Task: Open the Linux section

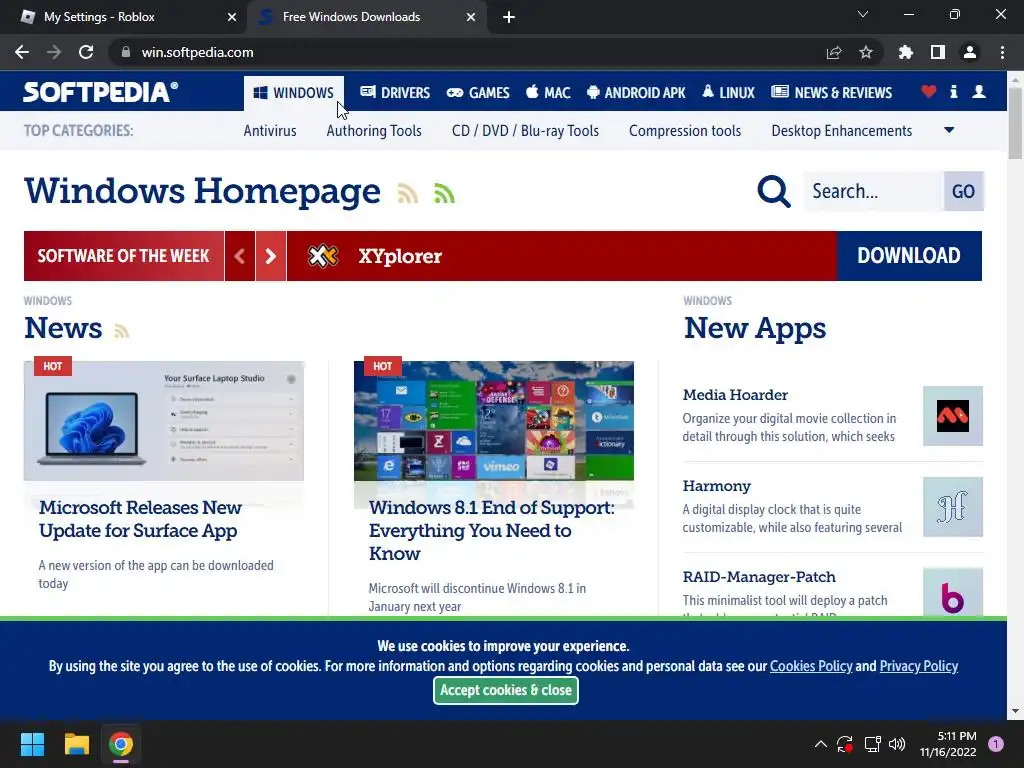Action: pyautogui.click(x=728, y=93)
